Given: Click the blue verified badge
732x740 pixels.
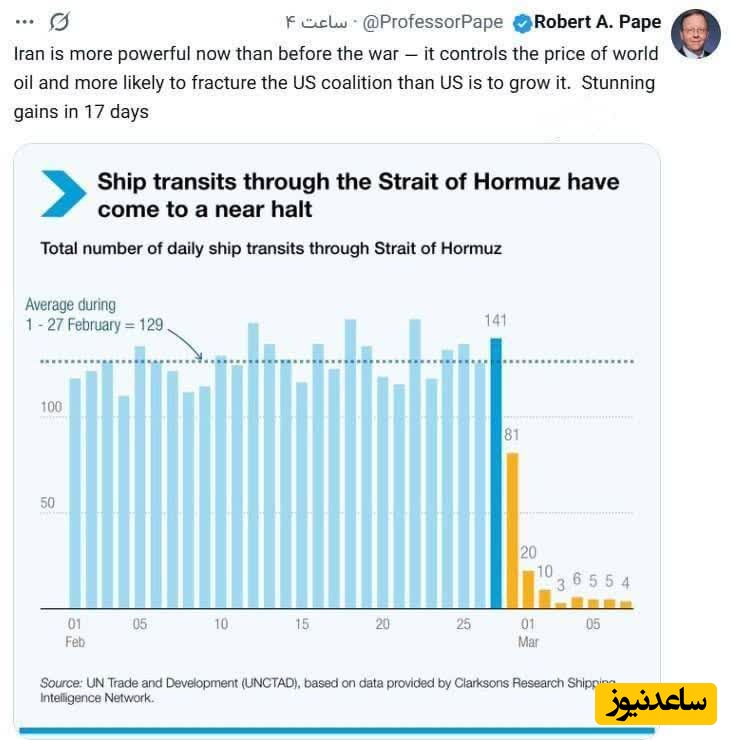Looking at the screenshot, I should [x=522, y=22].
